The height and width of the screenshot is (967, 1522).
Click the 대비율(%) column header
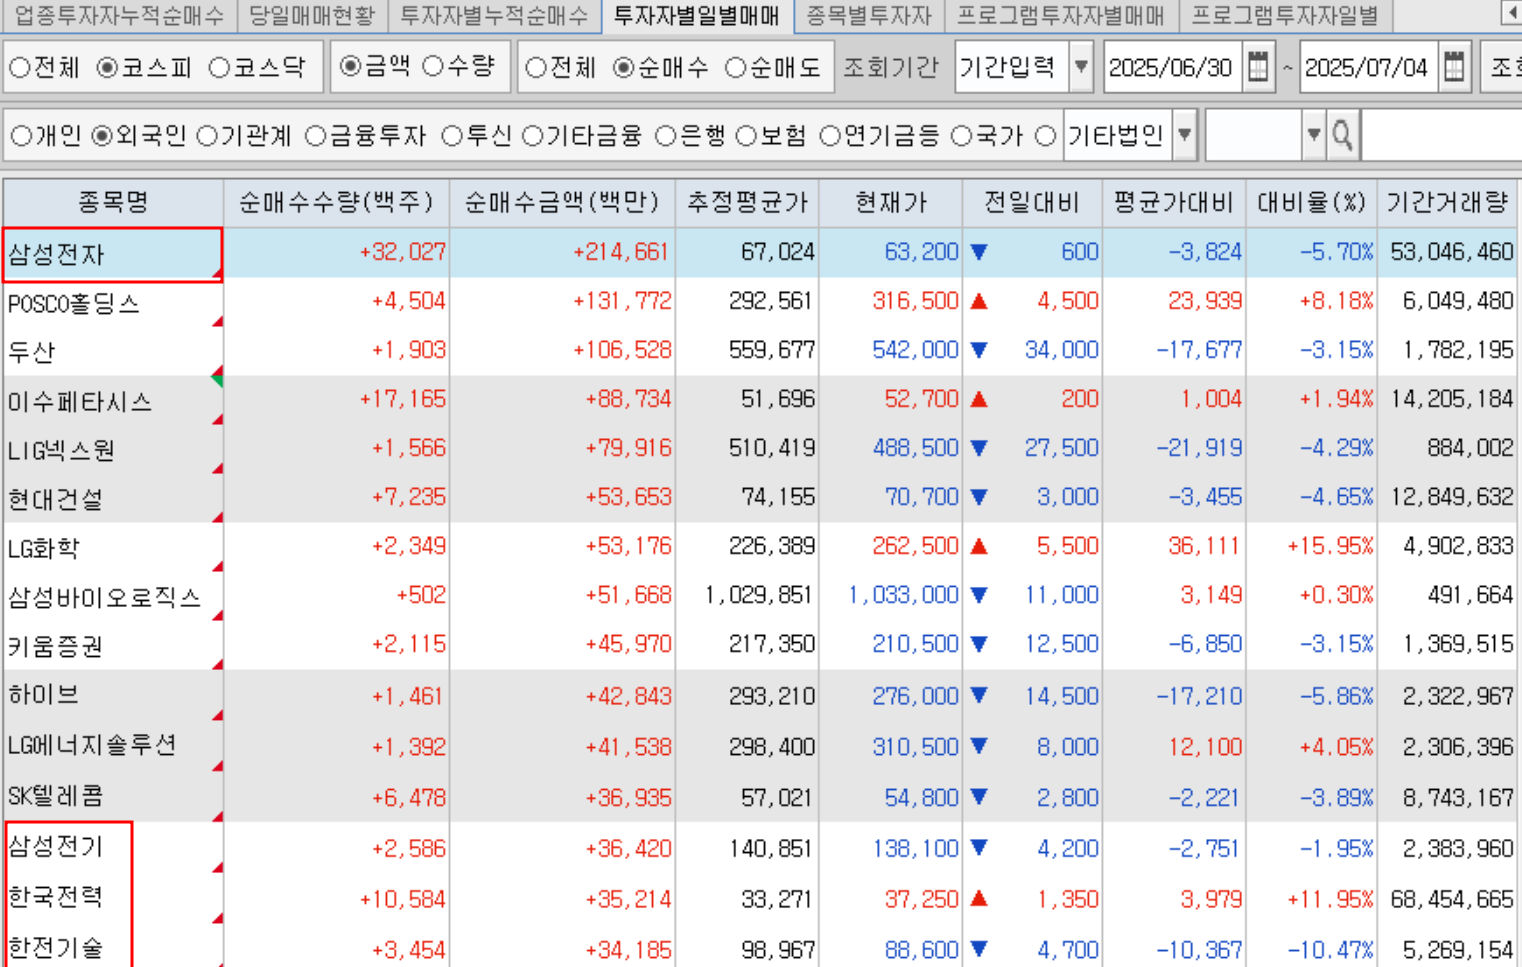(1310, 203)
